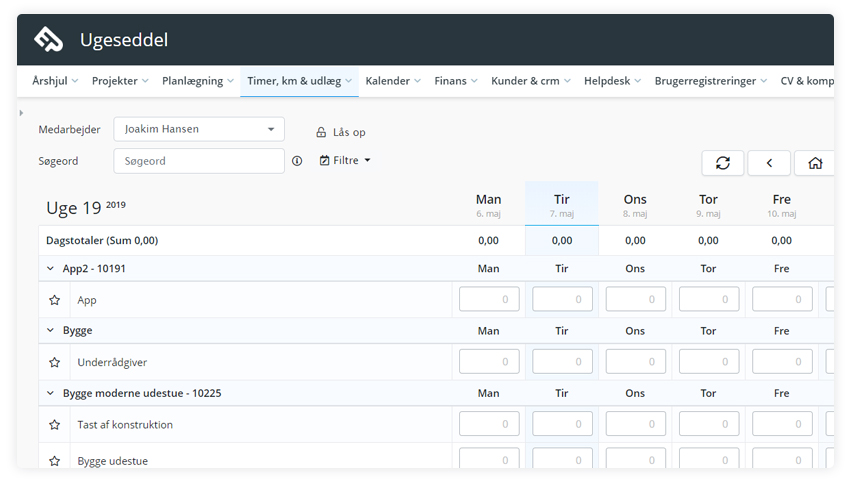Click the Ugeseddel app logo icon

(x=48, y=40)
